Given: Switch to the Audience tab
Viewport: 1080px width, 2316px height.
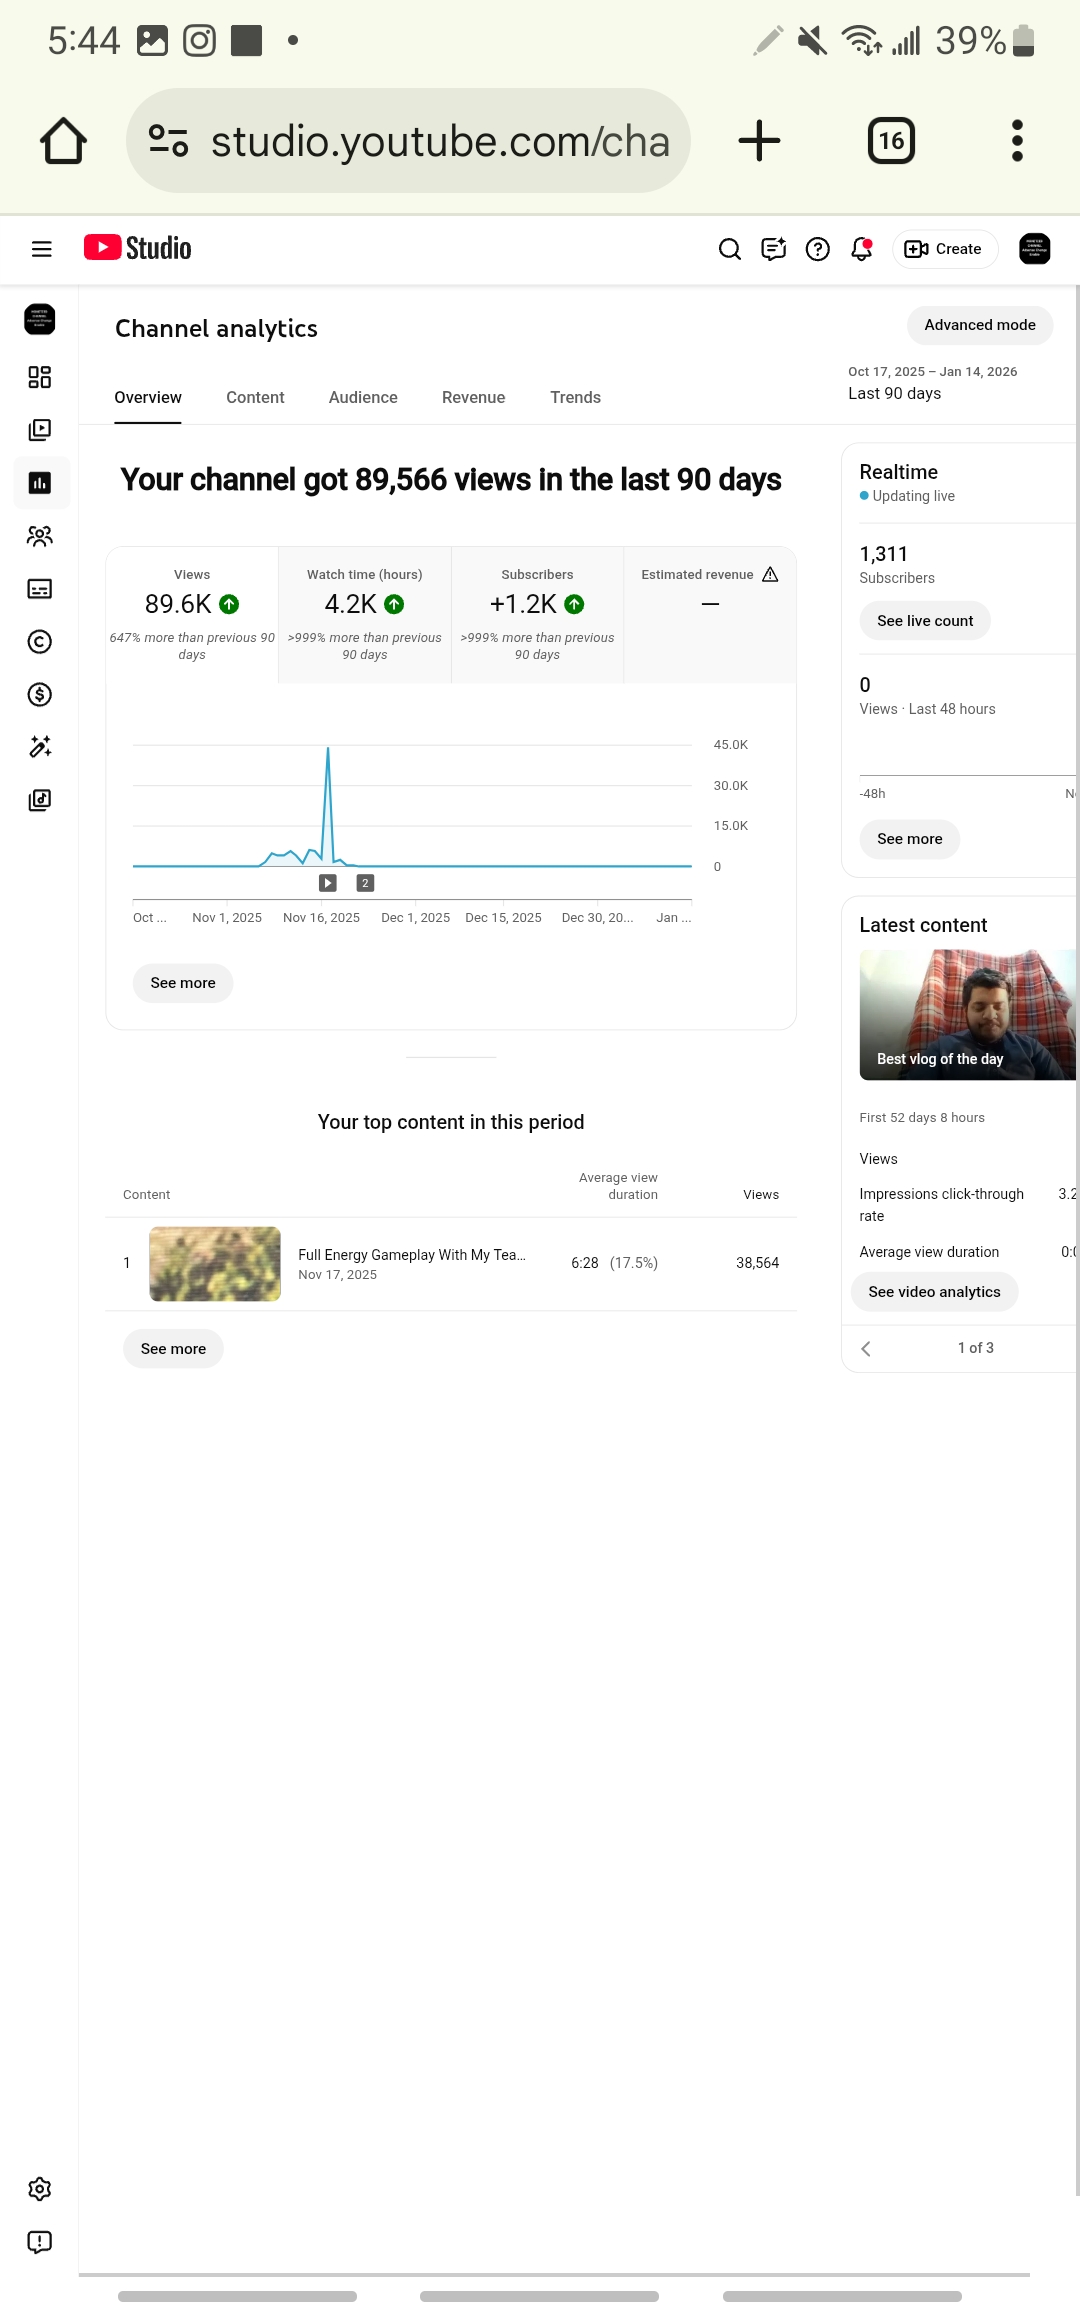Looking at the screenshot, I should point(363,398).
